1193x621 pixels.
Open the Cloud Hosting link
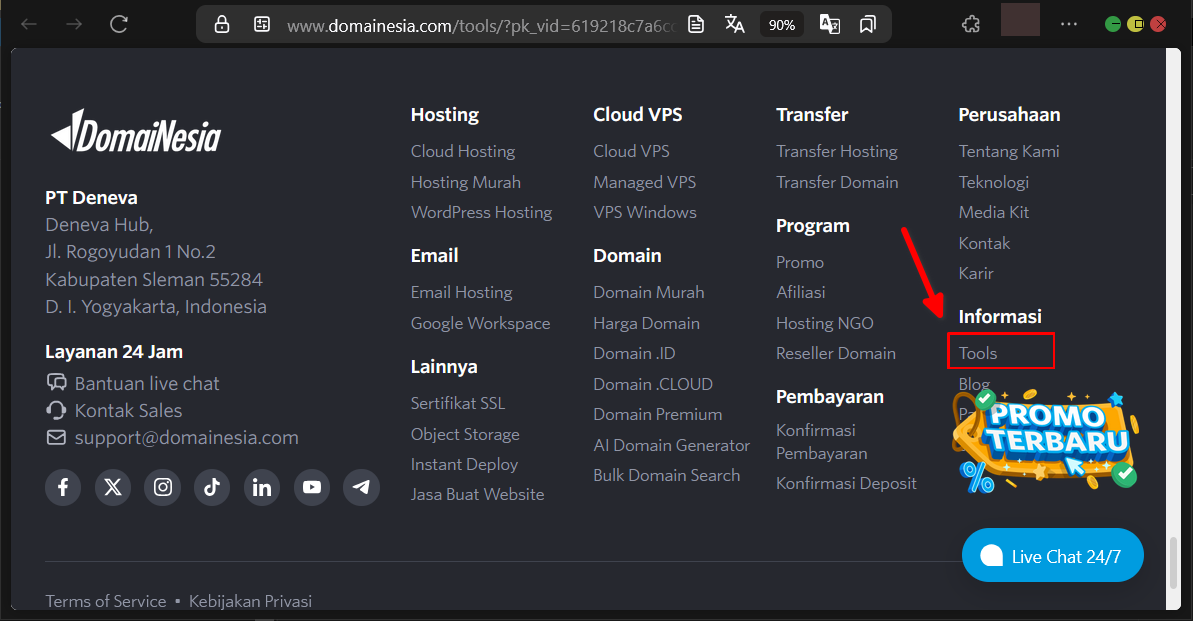463,151
